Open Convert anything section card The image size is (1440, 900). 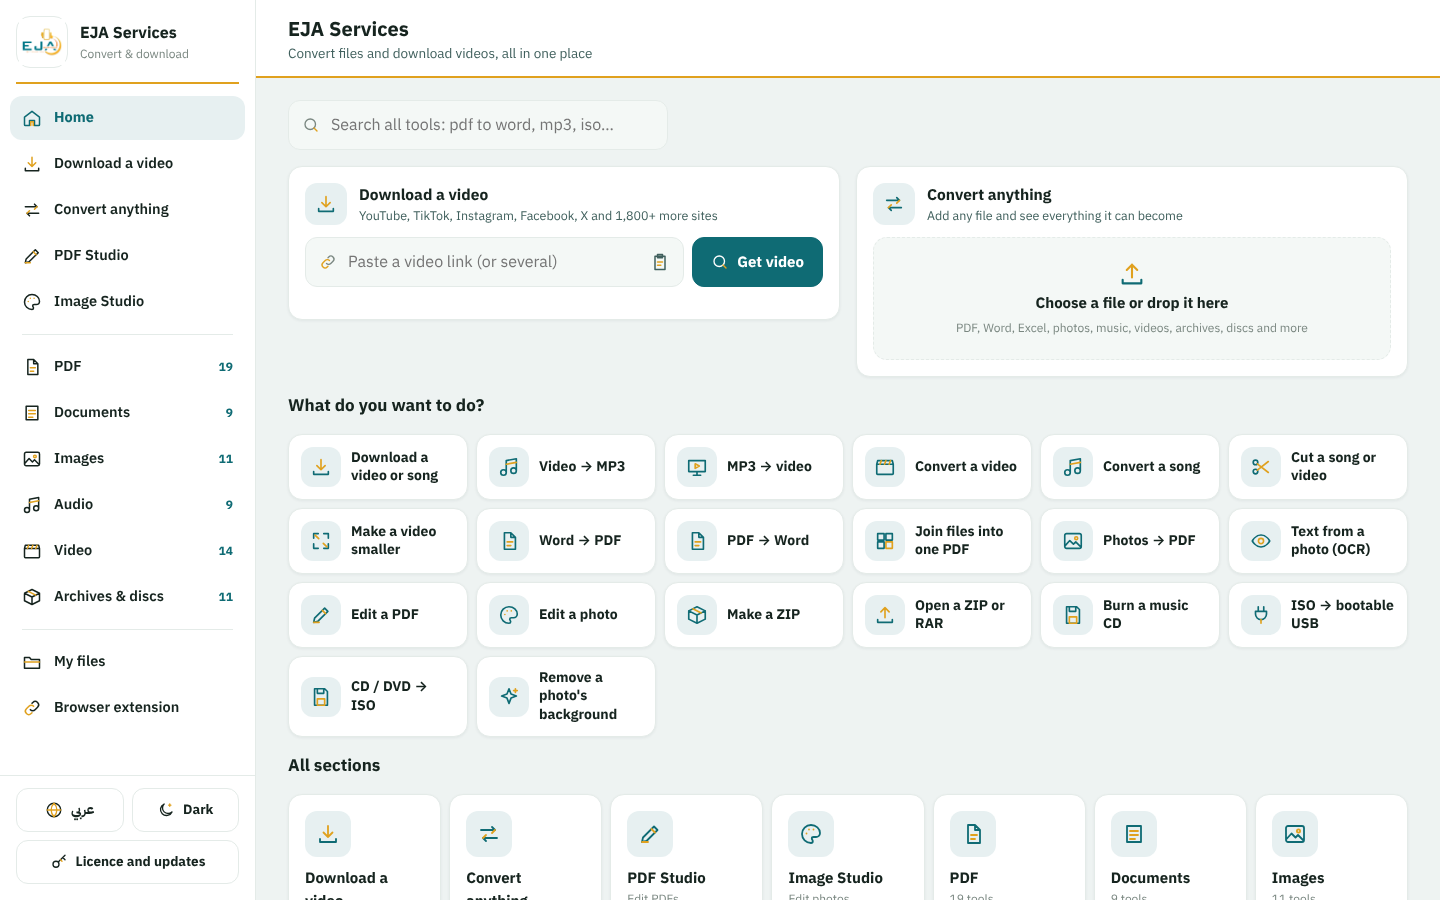[525, 848]
